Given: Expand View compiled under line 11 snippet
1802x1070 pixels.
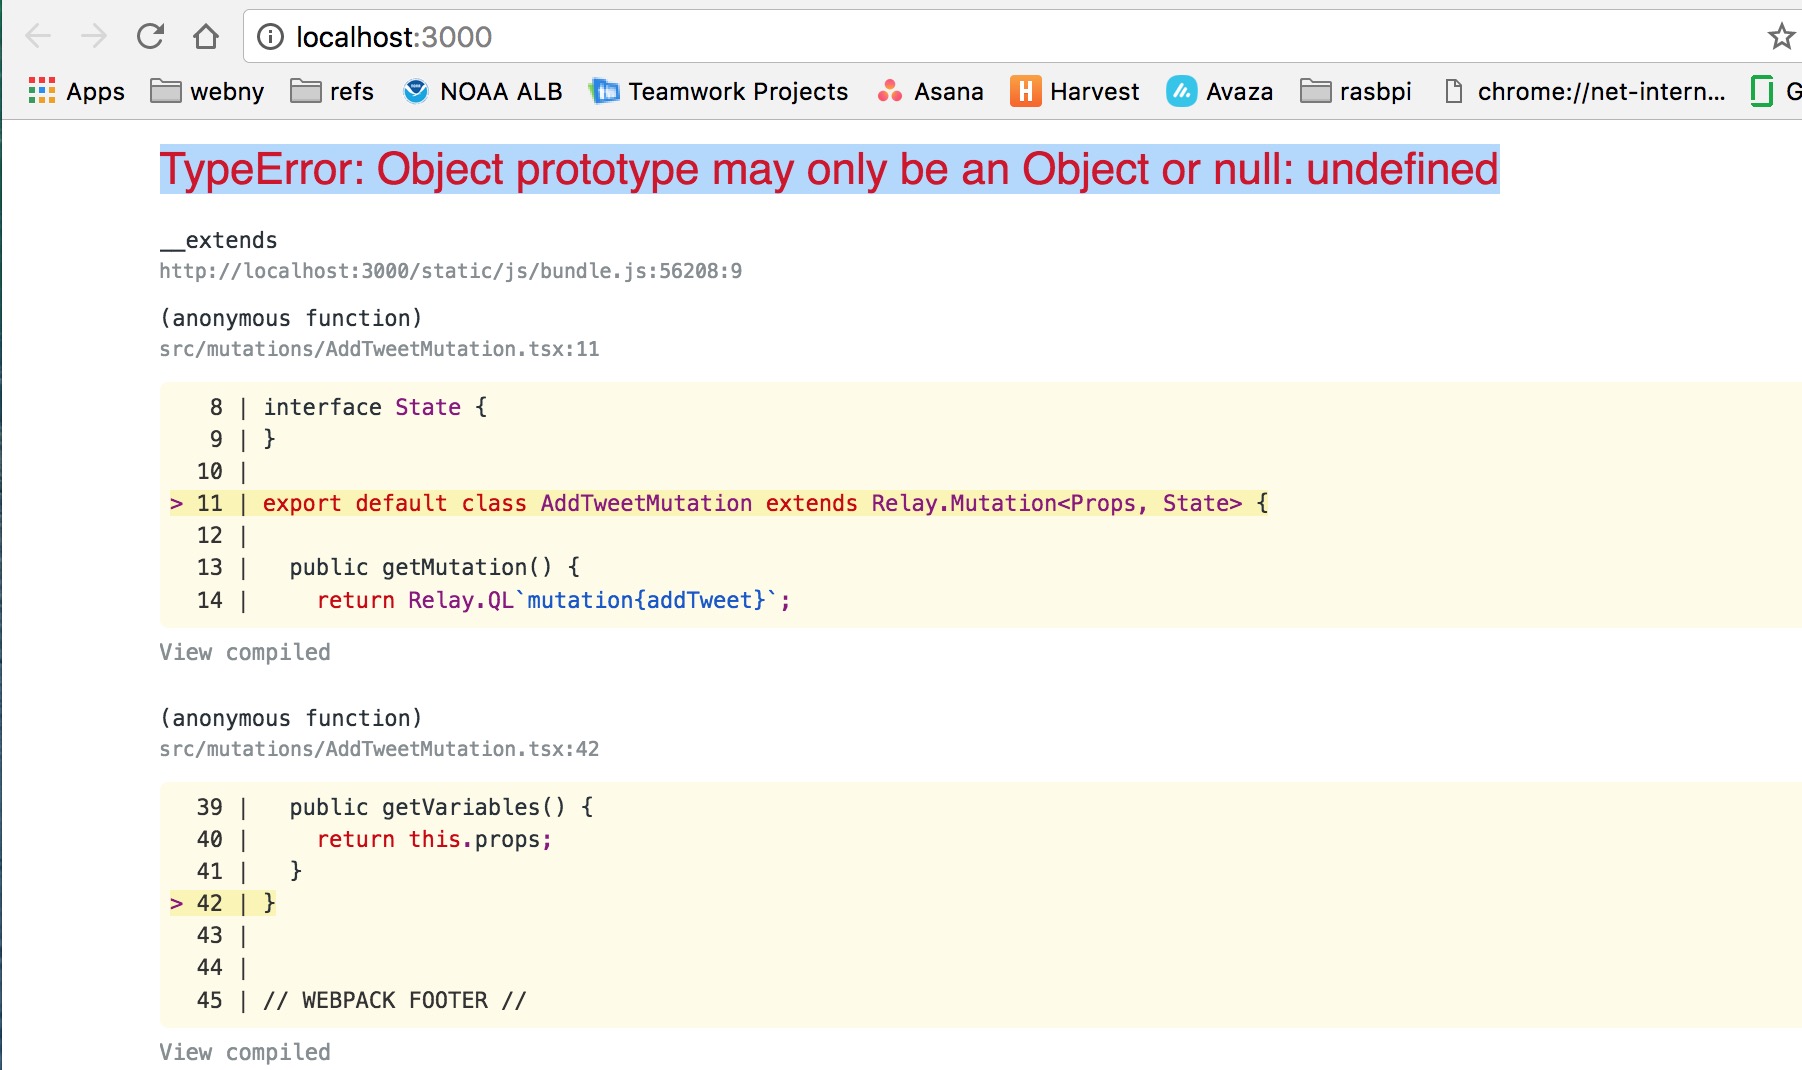Looking at the screenshot, I should pyautogui.click(x=245, y=652).
